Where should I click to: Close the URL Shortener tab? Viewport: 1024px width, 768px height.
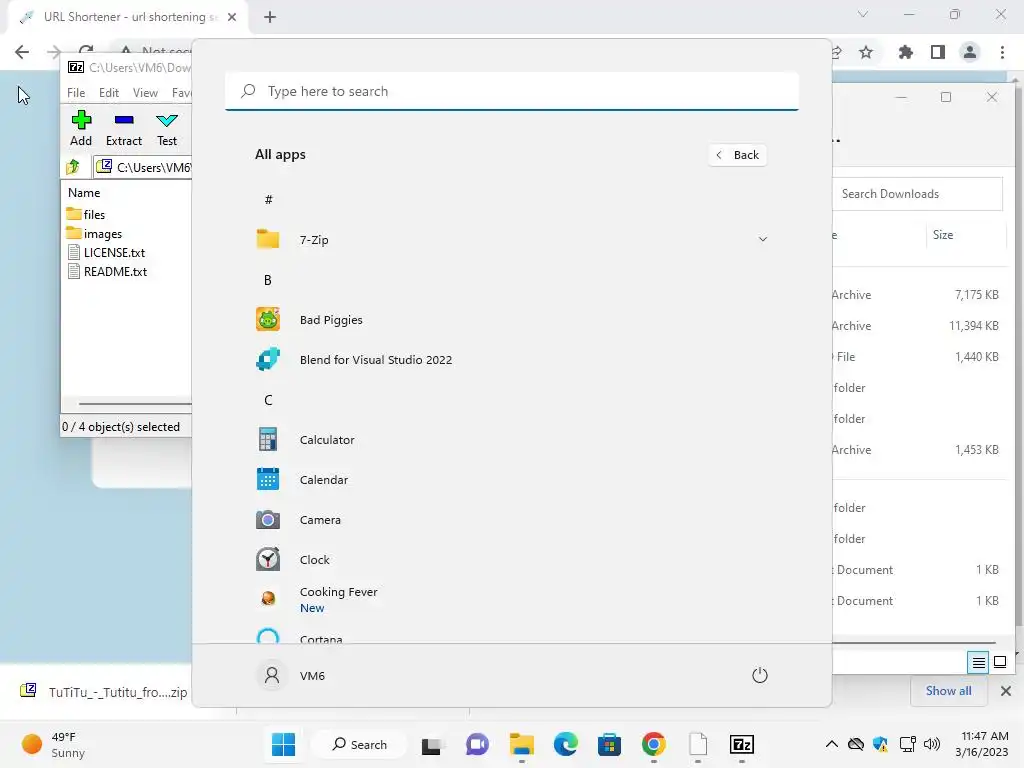pyautogui.click(x=232, y=17)
